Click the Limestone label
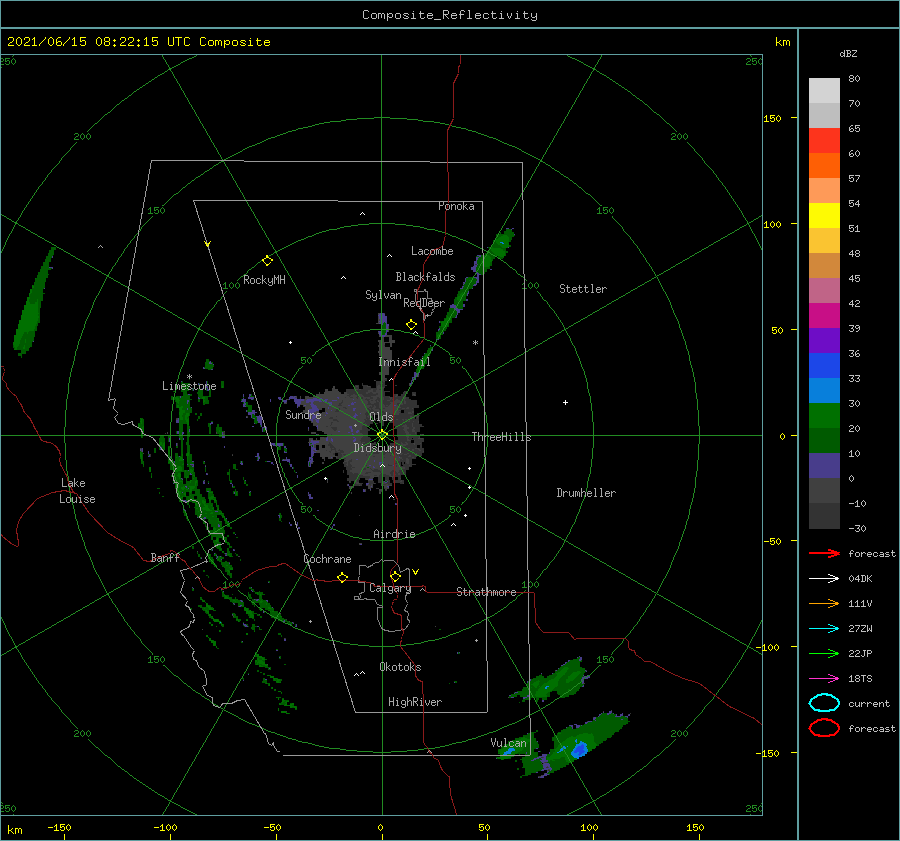The image size is (900, 841). click(x=189, y=386)
